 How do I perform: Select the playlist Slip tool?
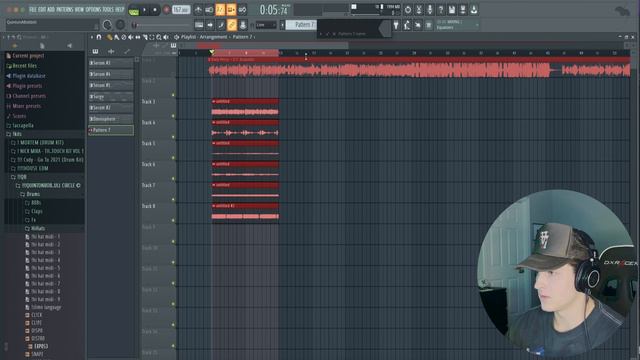click(x=138, y=37)
